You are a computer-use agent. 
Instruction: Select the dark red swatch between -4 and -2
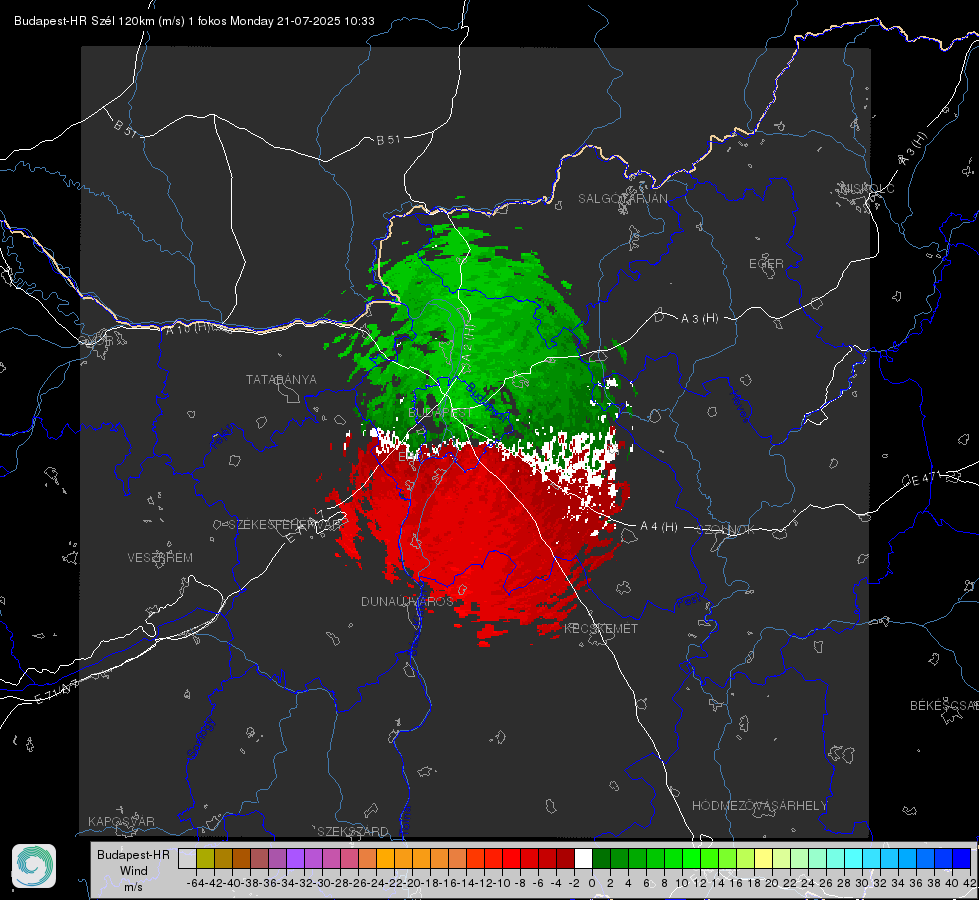565,859
